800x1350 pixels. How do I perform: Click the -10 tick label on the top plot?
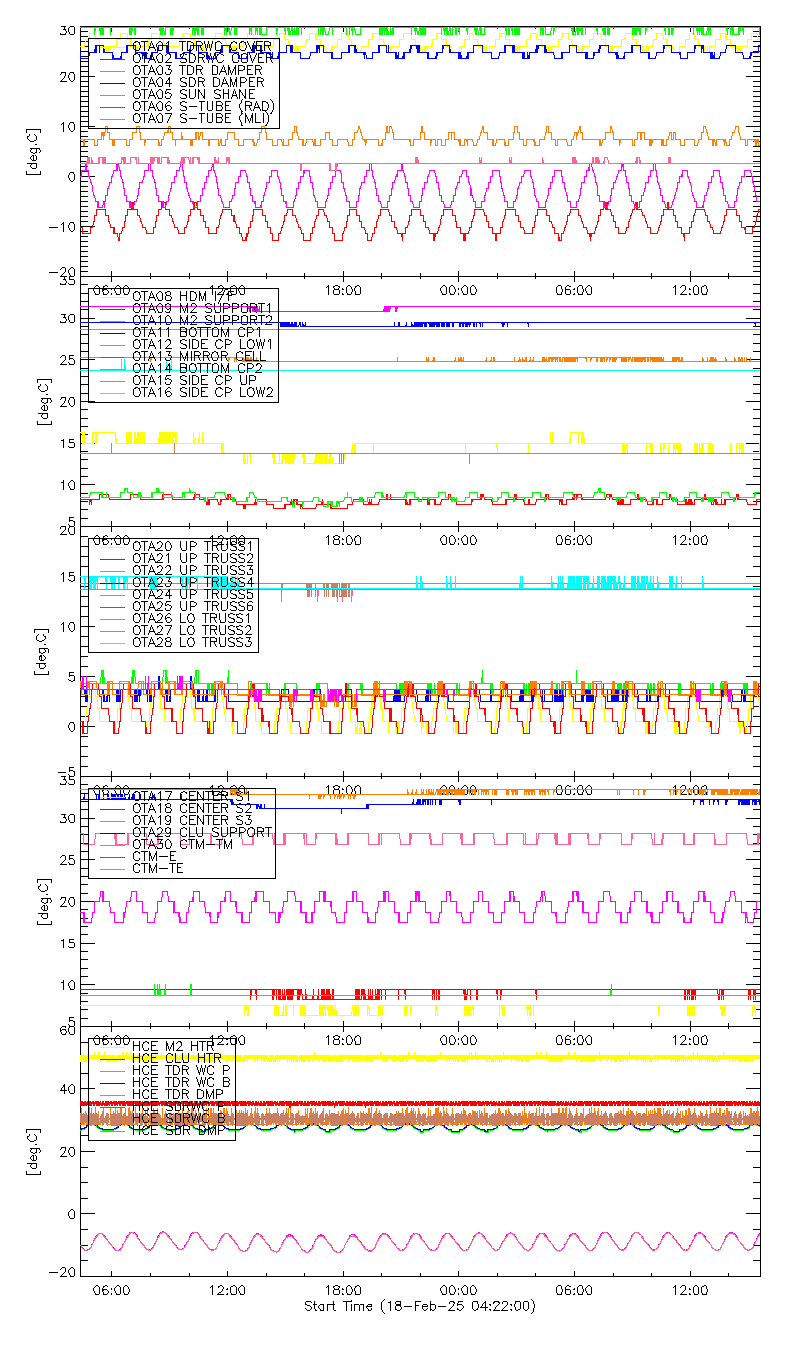tap(64, 227)
